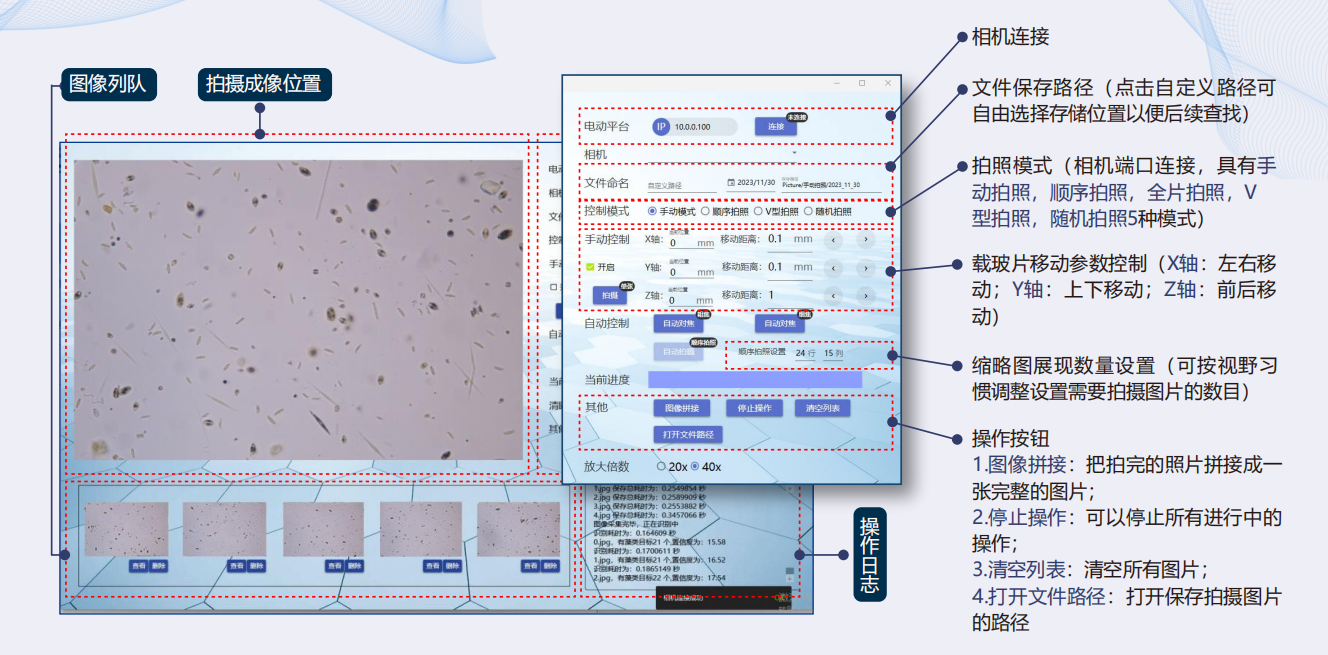Click the 停止操作 button

754,408
